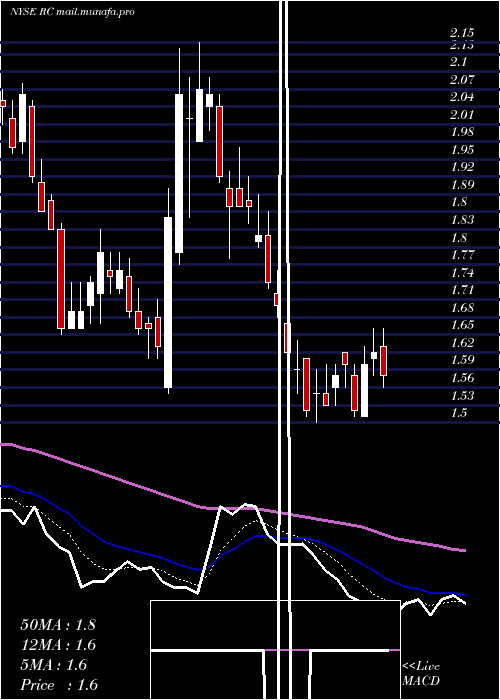Click the 1.89 price axis label

tap(462, 185)
